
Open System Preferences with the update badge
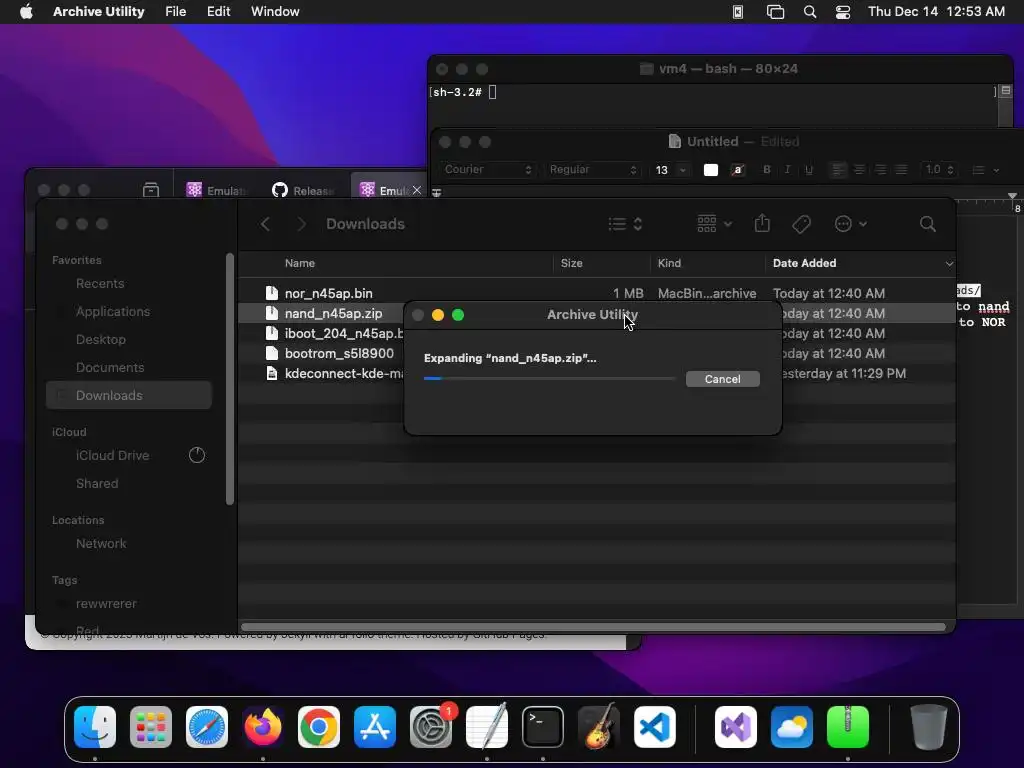pyautogui.click(x=431, y=727)
